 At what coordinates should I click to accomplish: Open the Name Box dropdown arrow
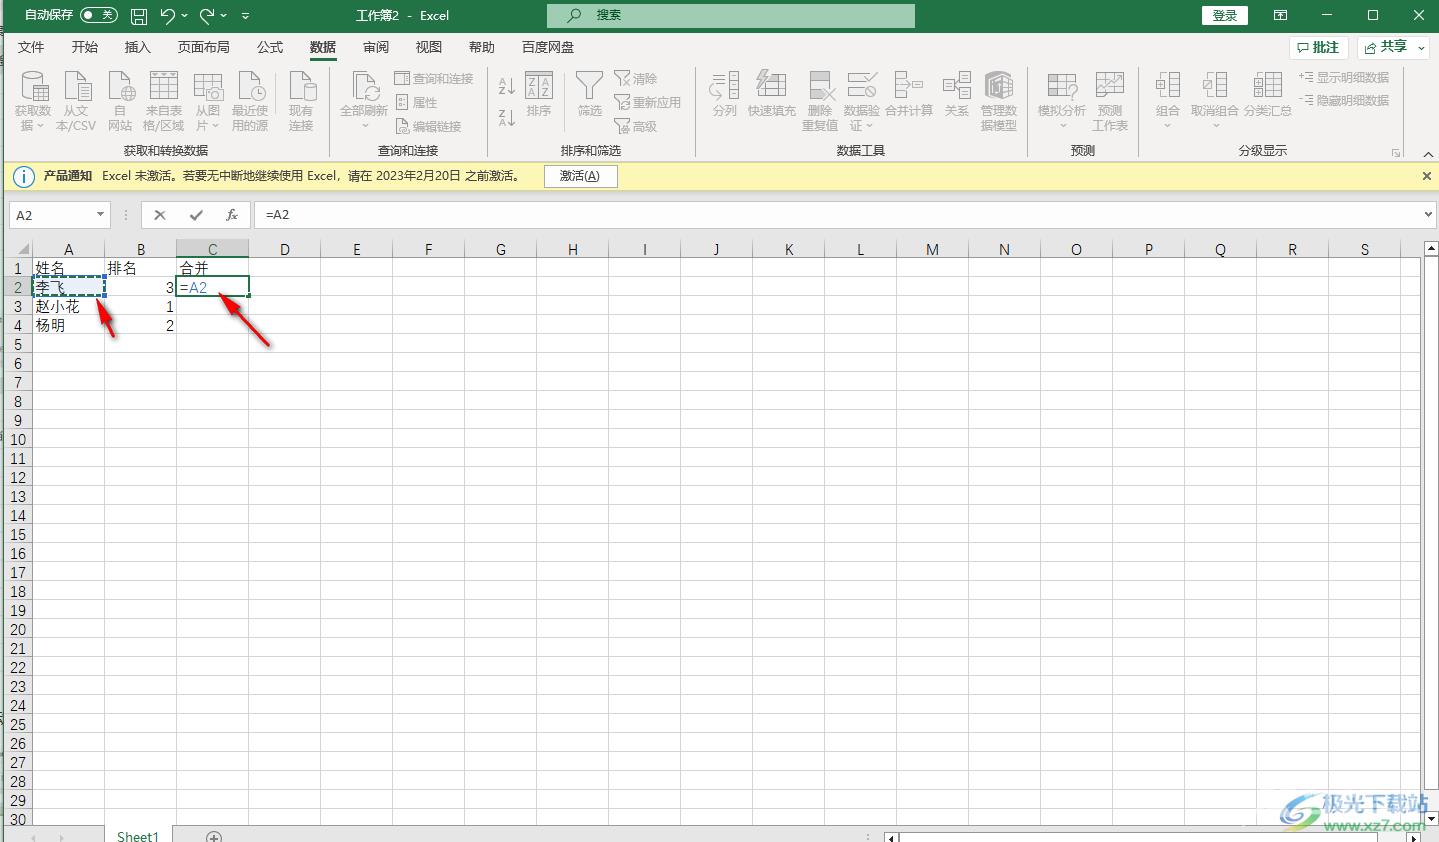pyautogui.click(x=100, y=215)
